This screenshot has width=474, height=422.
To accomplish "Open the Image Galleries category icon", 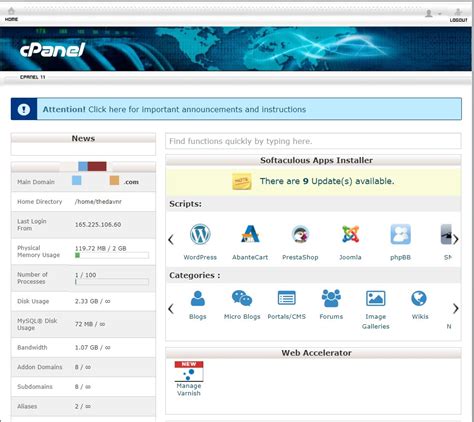I will 376,298.
